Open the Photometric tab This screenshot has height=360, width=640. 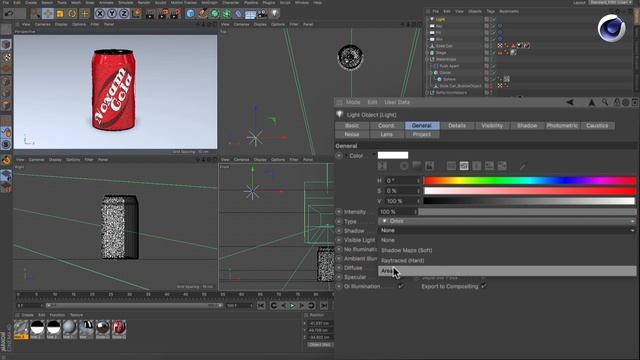pyautogui.click(x=562, y=126)
